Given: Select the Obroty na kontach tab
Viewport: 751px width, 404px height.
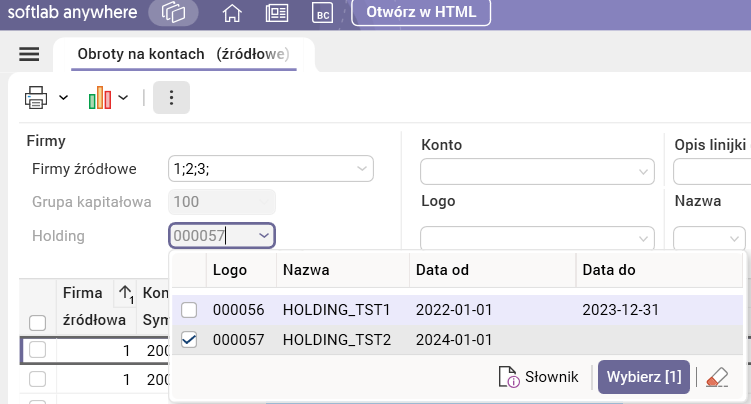Looking at the screenshot, I should pos(183,53).
